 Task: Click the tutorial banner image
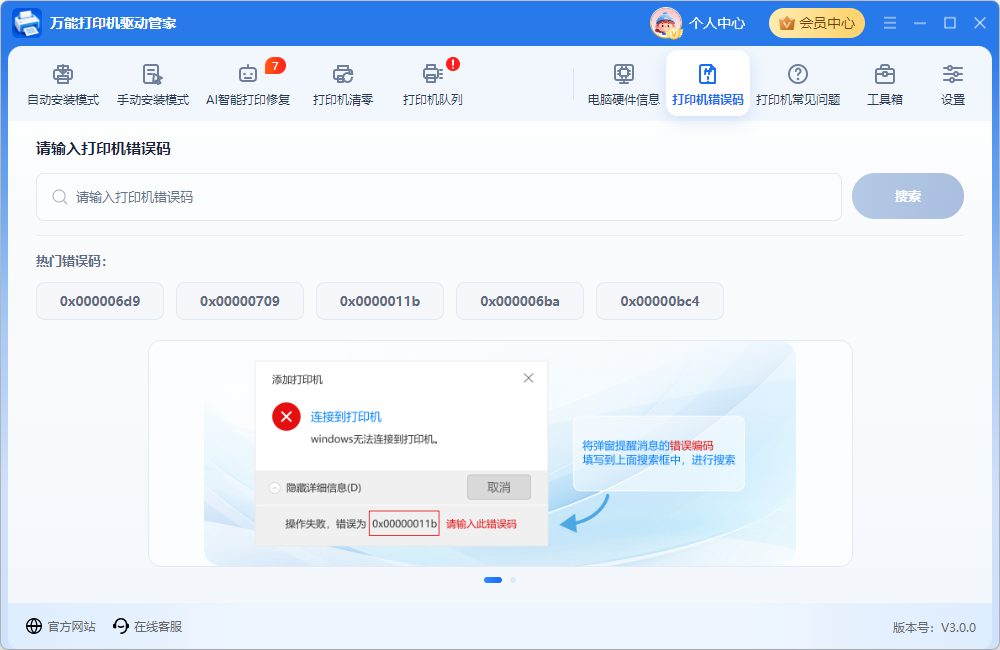500,454
